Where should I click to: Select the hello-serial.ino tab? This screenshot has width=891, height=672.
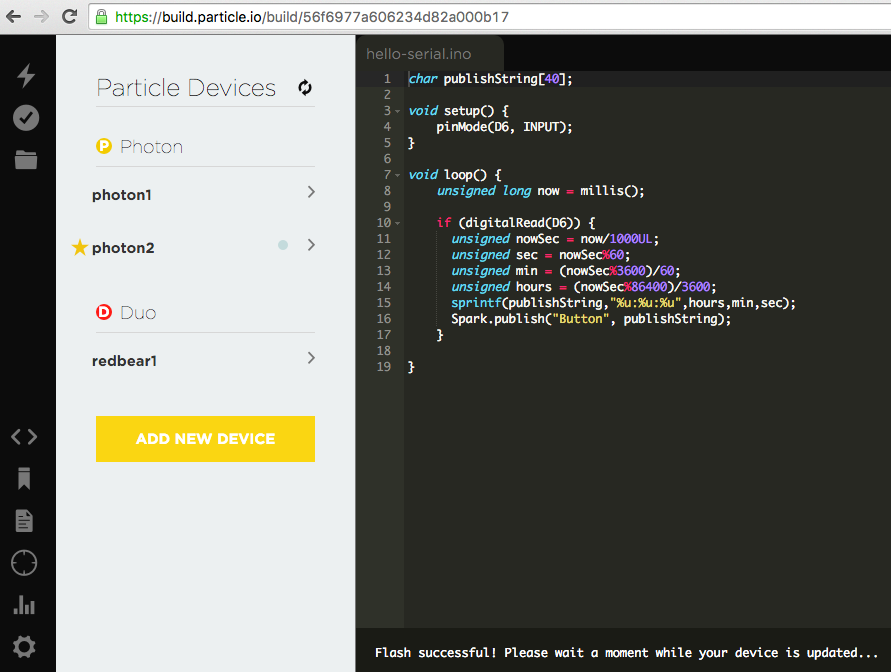pos(419,54)
